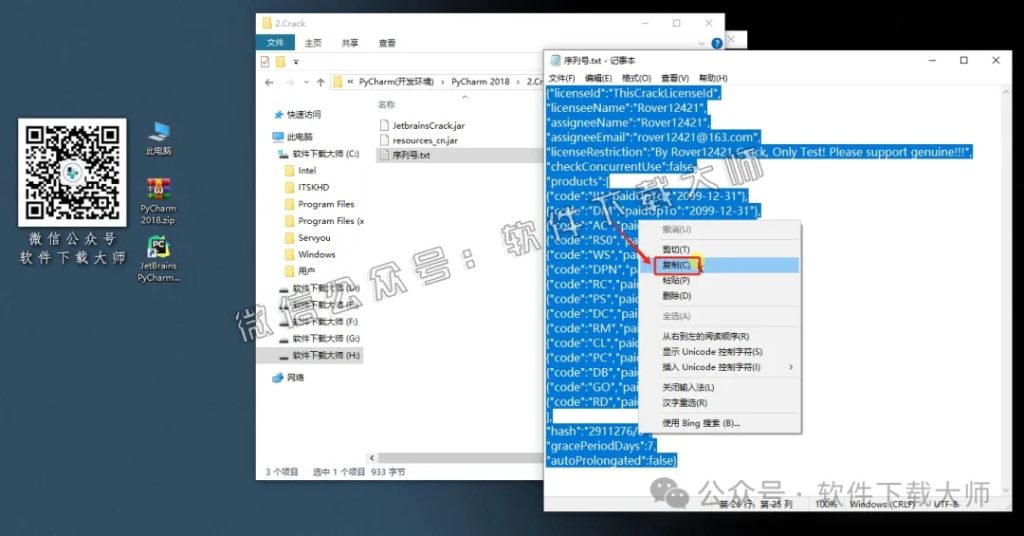Click the new folder icon in quick access toolbar
Viewport: 1024px width, 536px height.
[280, 62]
